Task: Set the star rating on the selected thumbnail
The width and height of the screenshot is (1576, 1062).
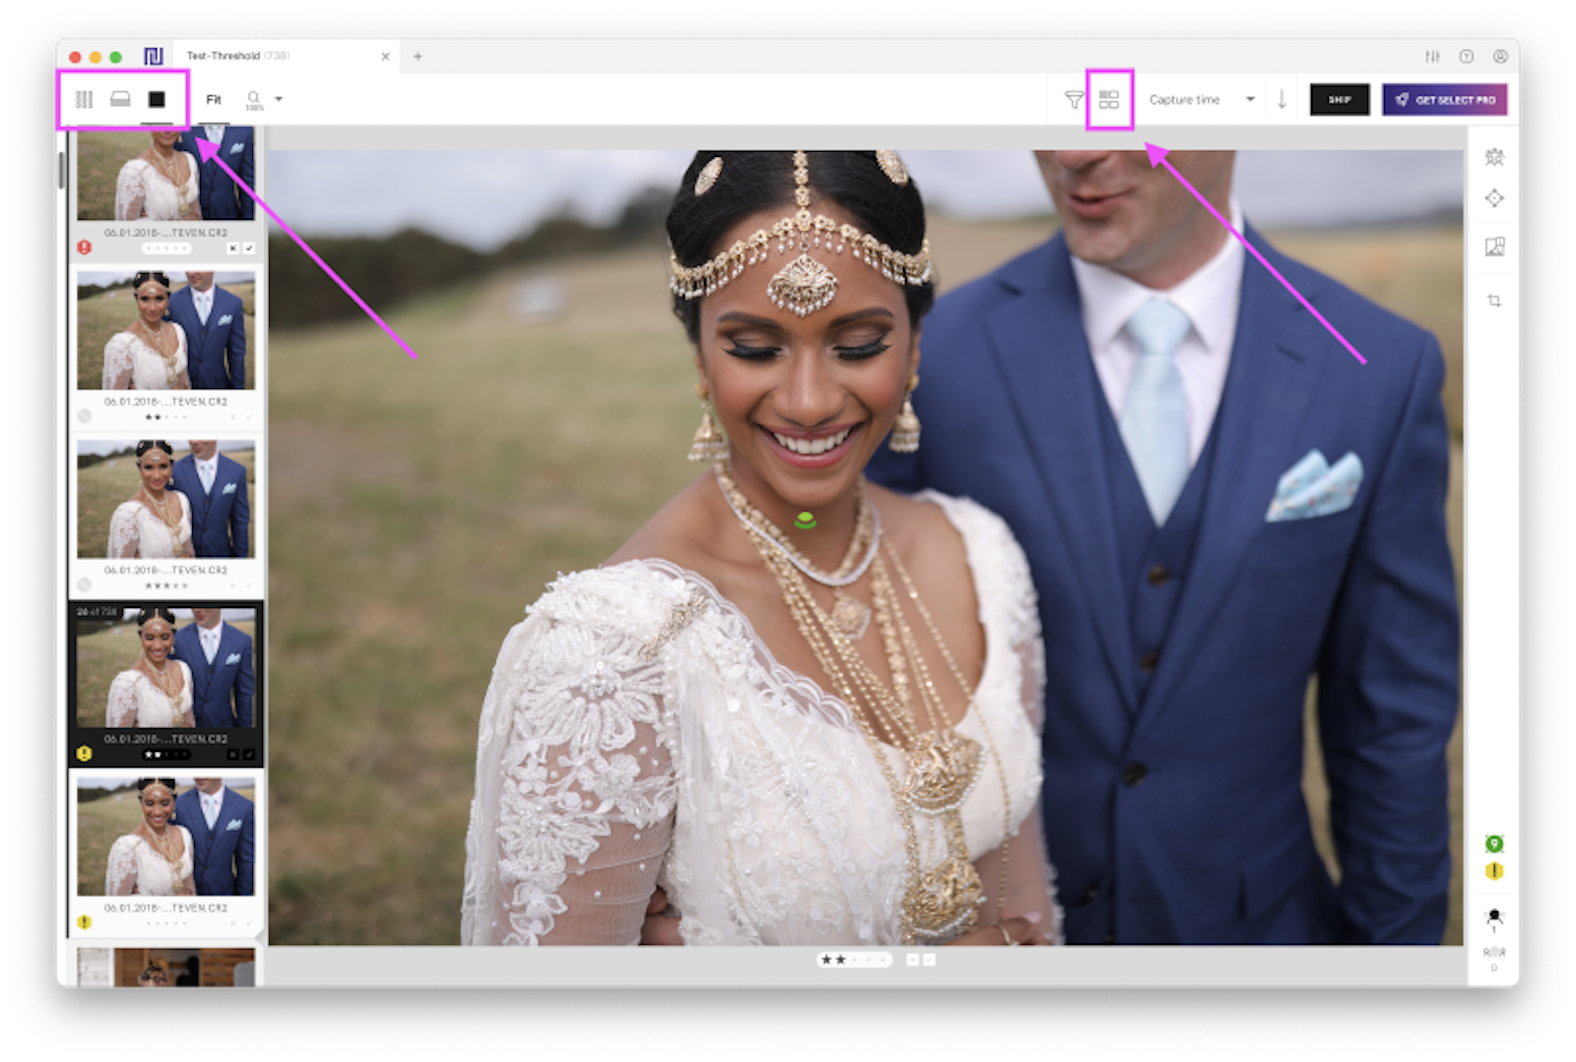Action: tap(166, 754)
